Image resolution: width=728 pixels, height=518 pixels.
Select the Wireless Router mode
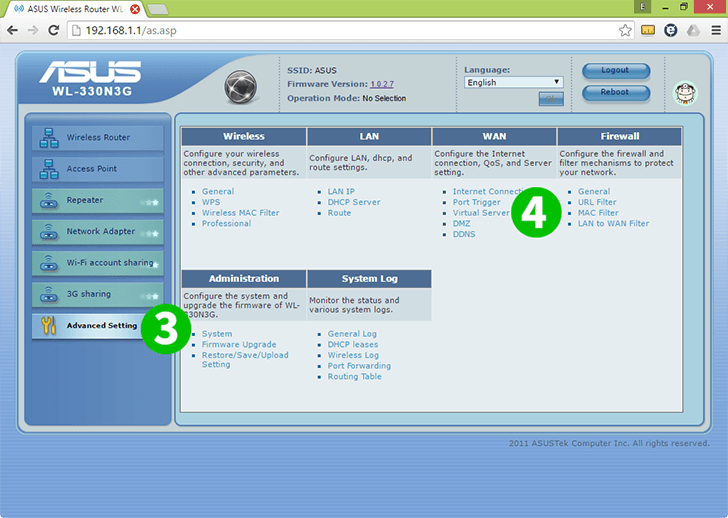[98, 138]
